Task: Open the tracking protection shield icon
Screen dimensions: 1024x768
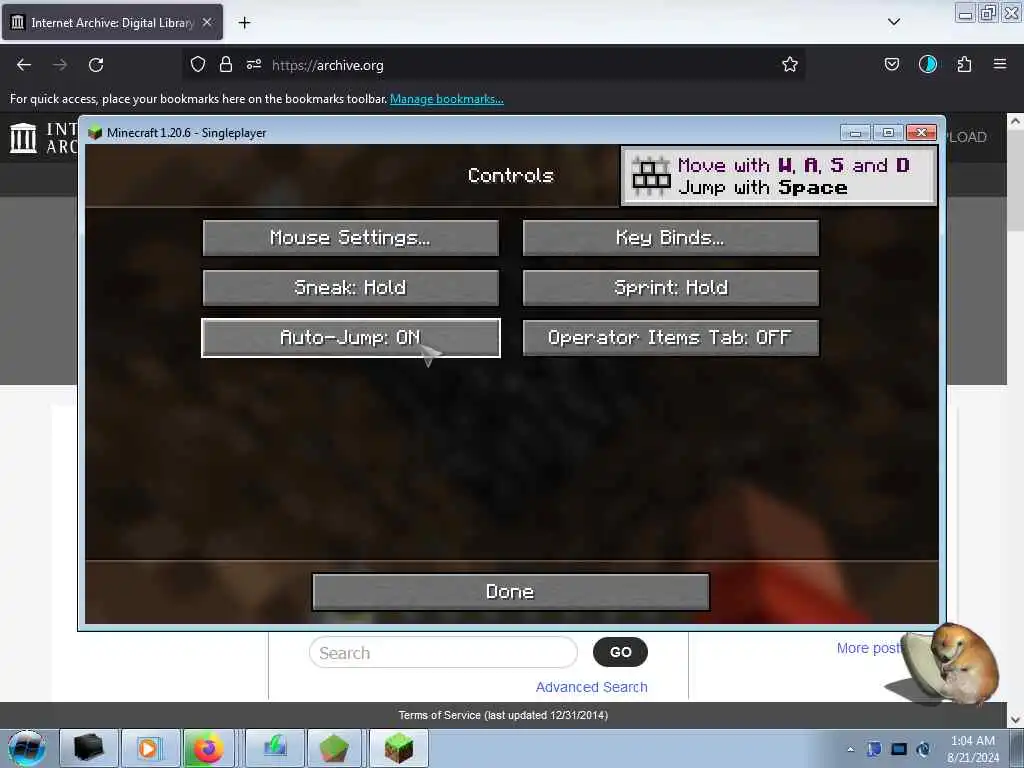Action: 198,64
